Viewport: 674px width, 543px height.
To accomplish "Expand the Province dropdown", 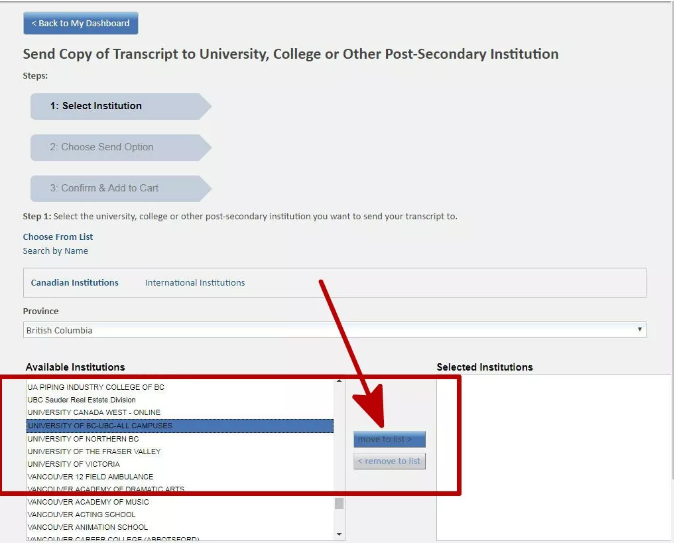I will [334, 330].
